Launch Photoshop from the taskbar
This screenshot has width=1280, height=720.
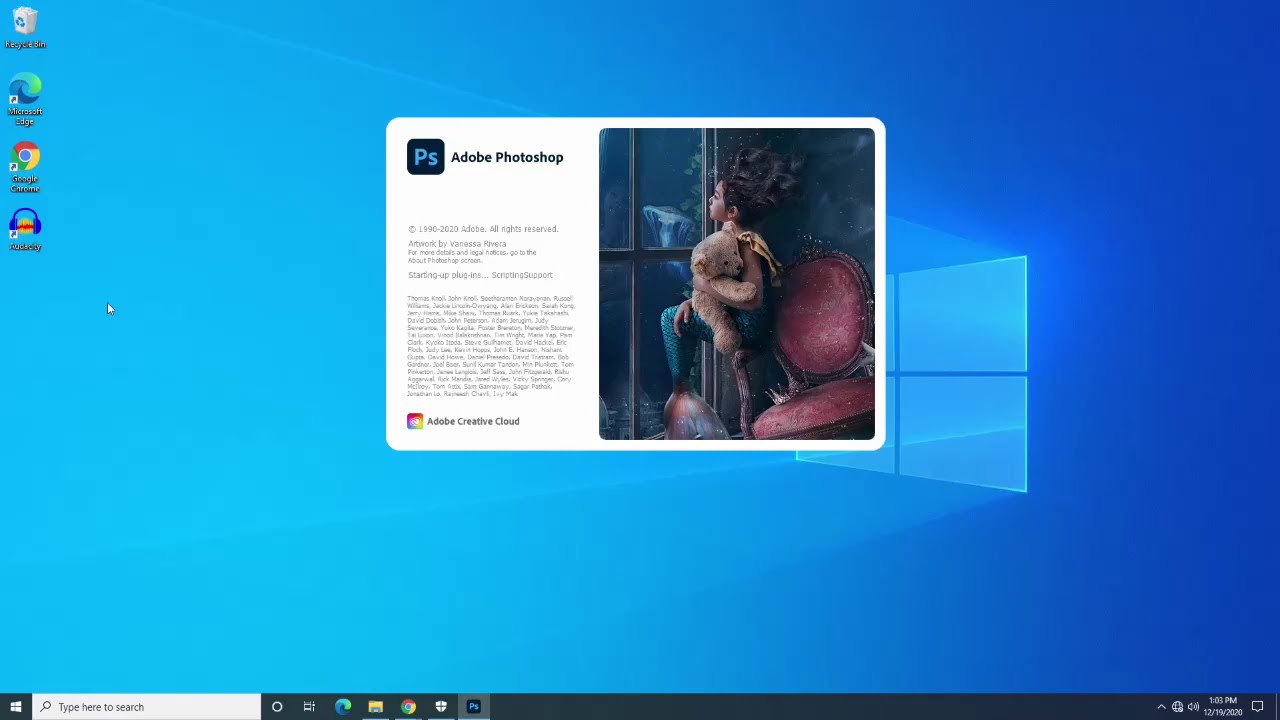click(473, 707)
